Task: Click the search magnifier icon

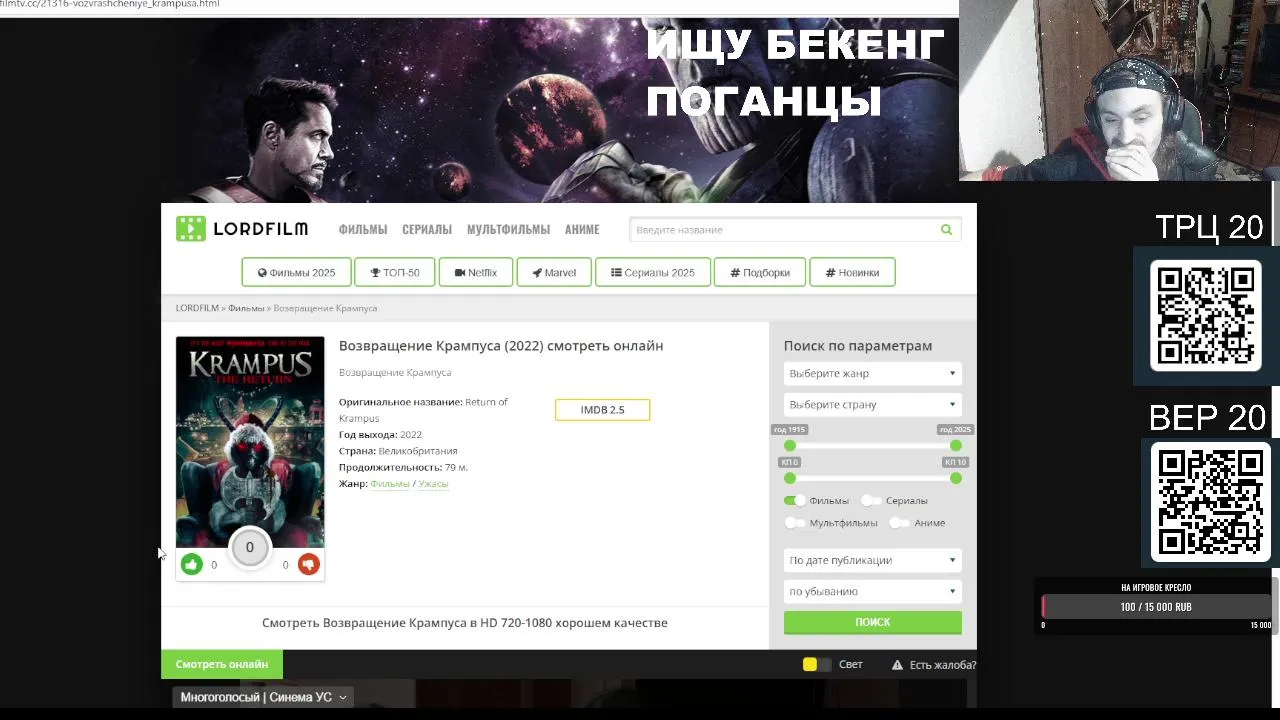Action: (x=946, y=230)
